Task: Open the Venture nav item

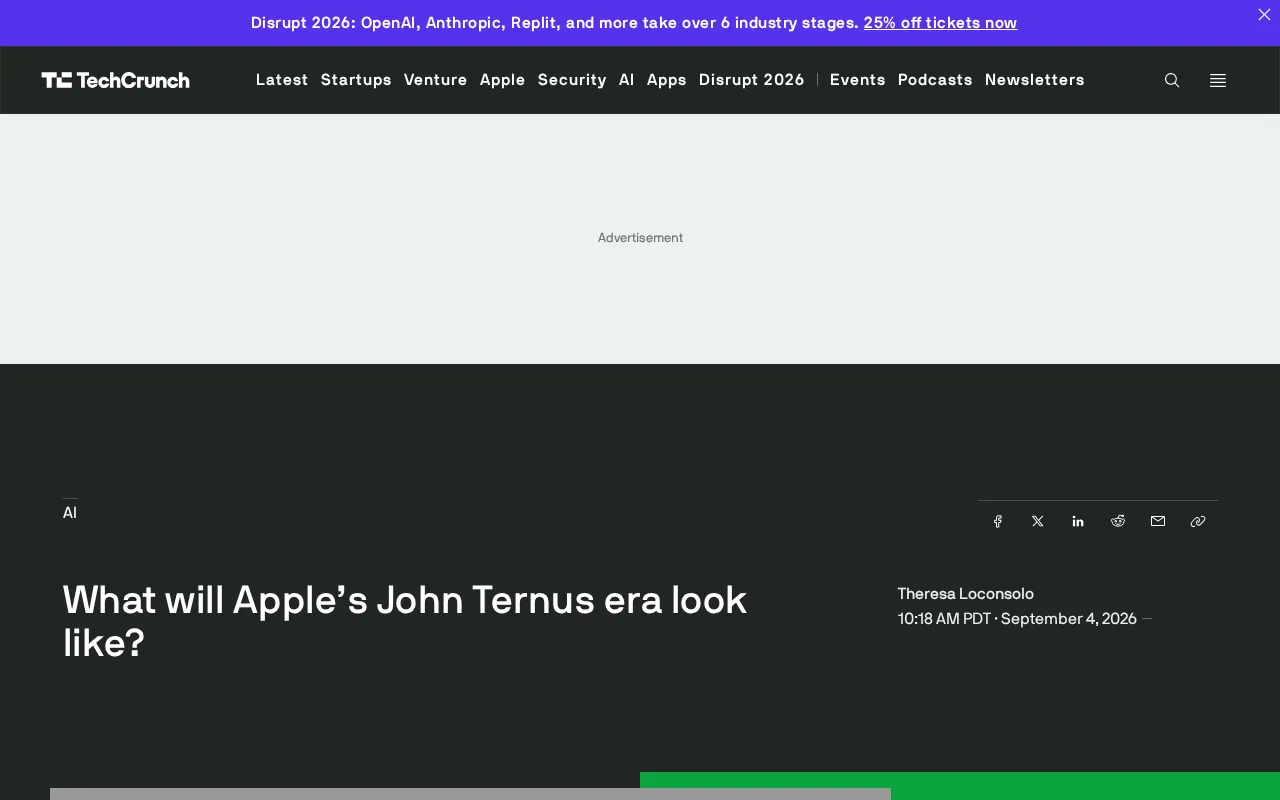Action: [436, 80]
